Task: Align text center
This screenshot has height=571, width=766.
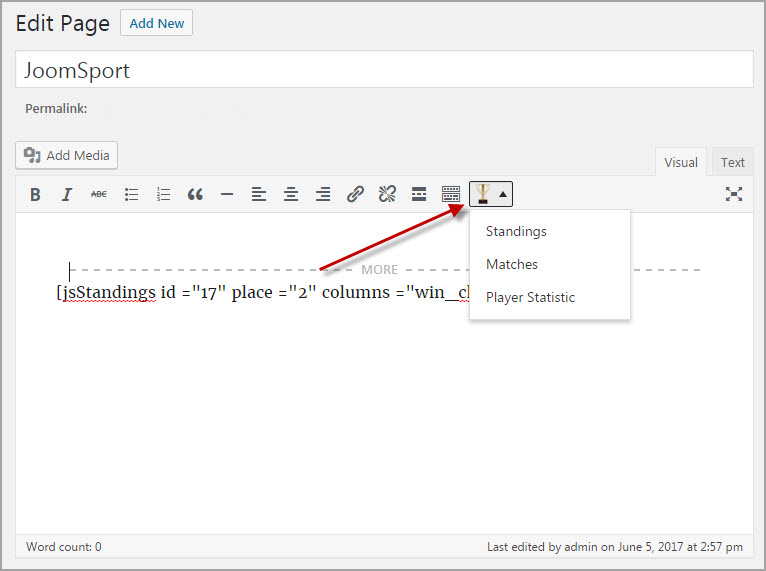Action: [291, 194]
